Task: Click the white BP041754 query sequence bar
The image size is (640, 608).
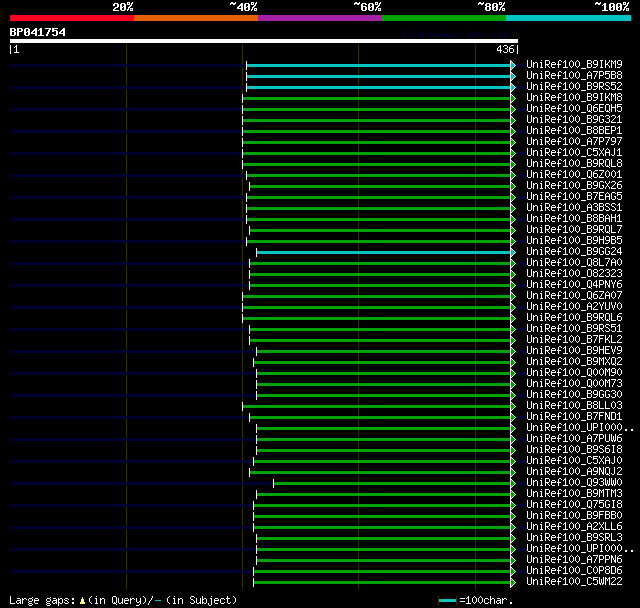Action: 264,41
